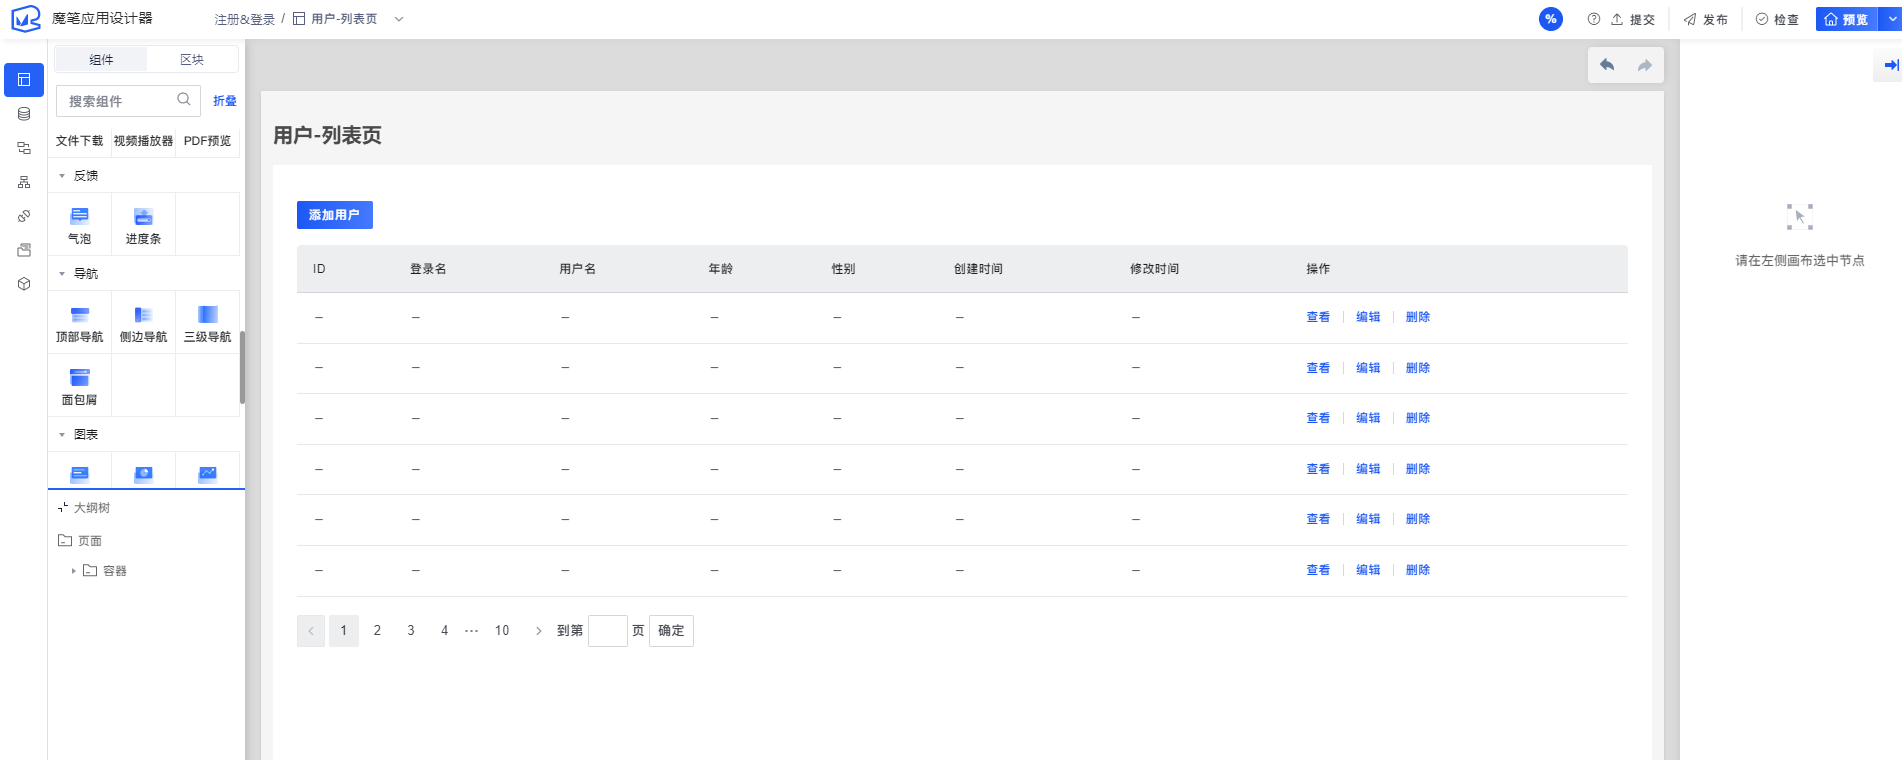Viewport: 1902px width, 760px height.
Task: Select the 面包屑 component
Action: [80, 386]
